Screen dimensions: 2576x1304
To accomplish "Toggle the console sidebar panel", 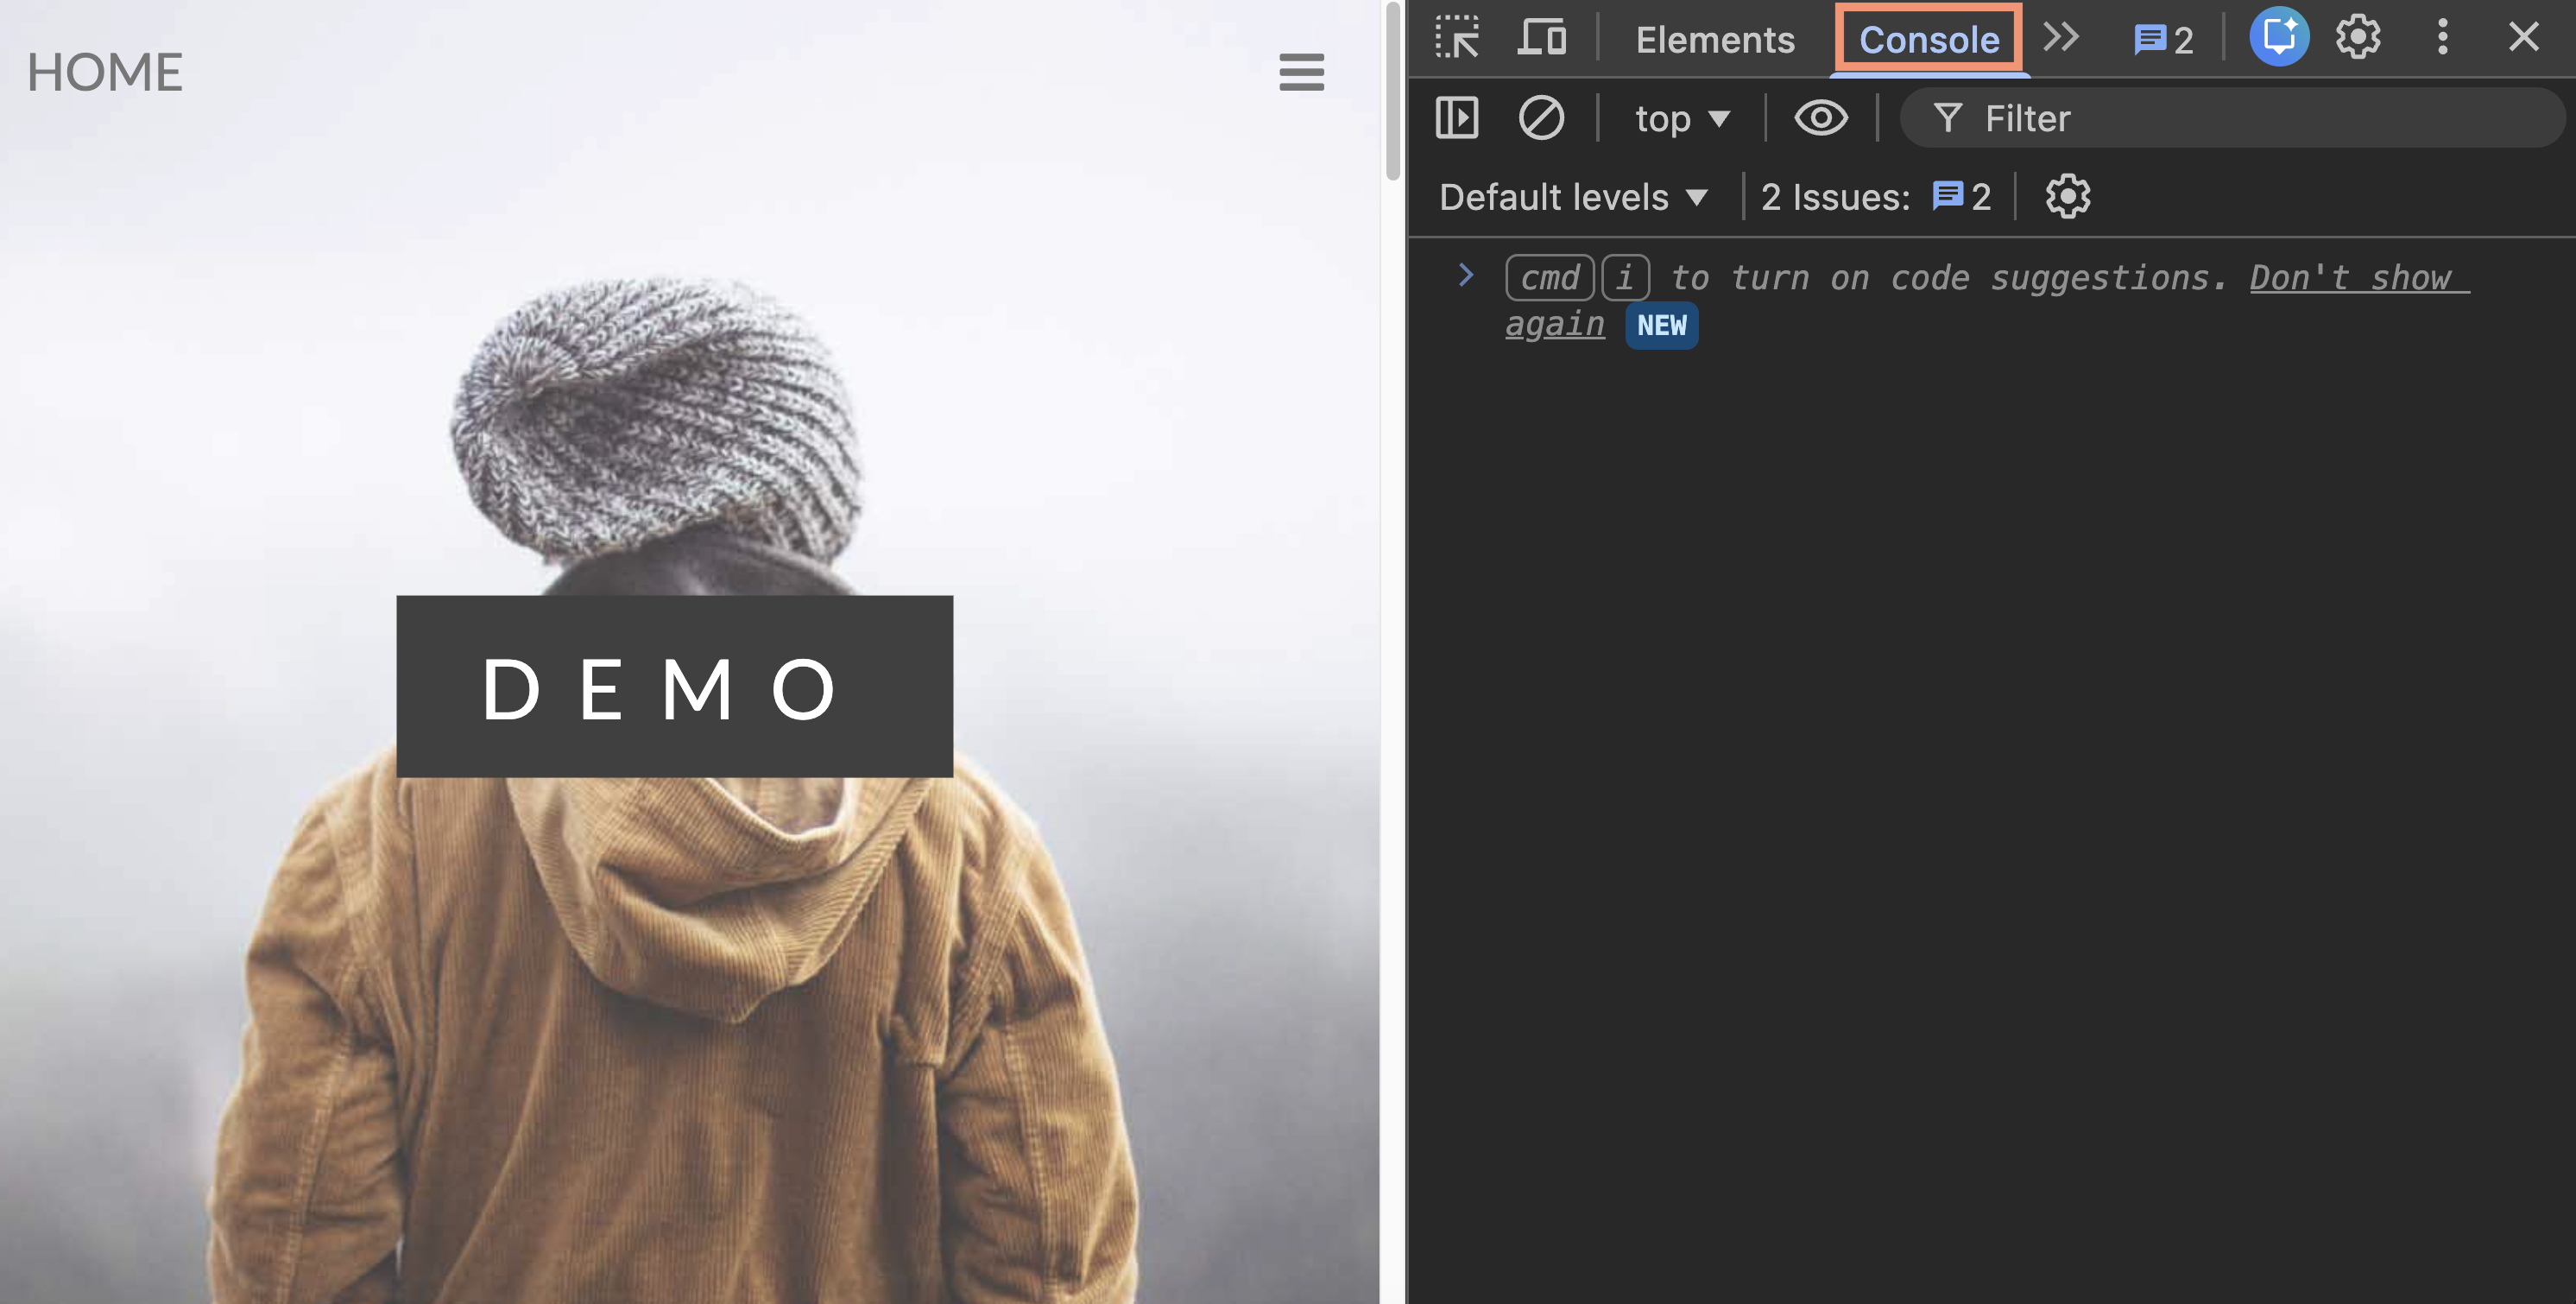I will pos(1456,118).
